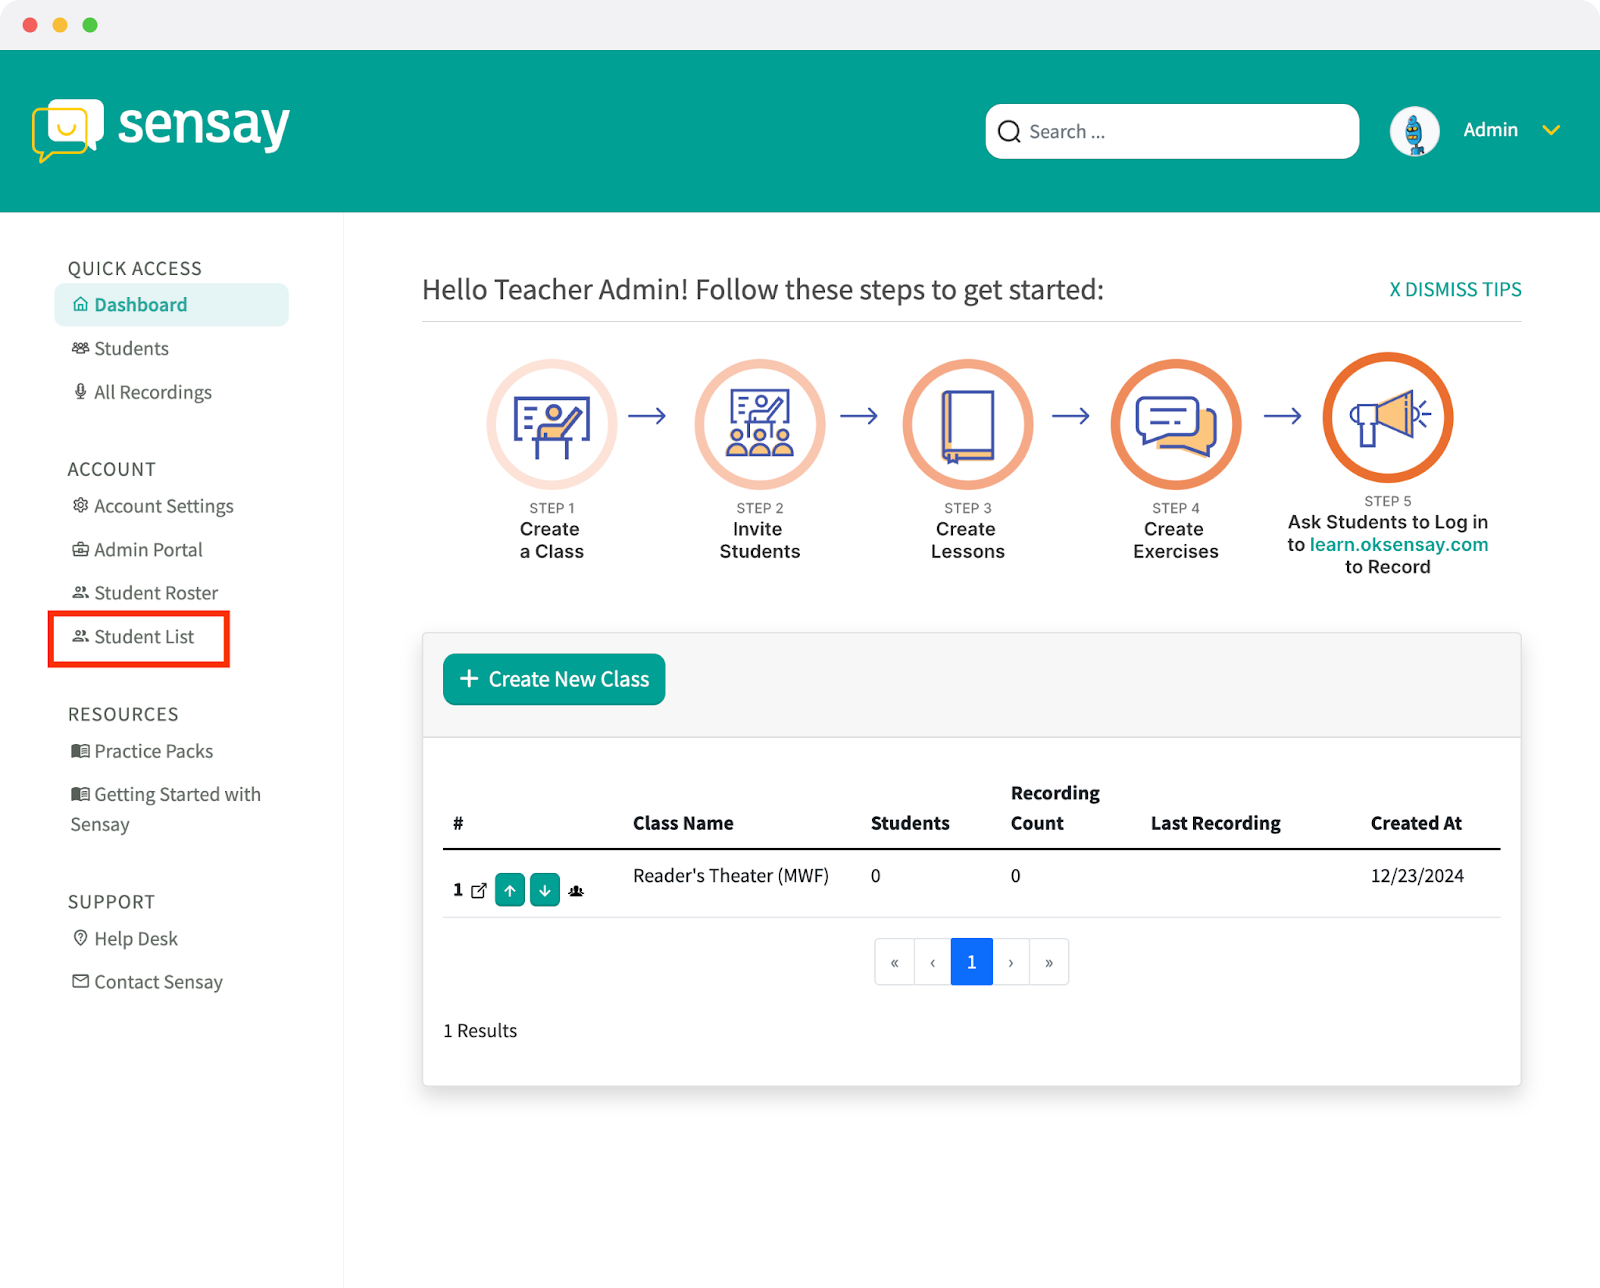Open Reader's Theater class via external link icon

479,890
